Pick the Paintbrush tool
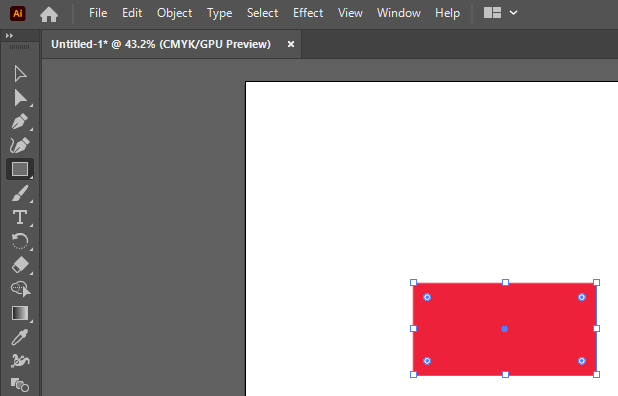The width and height of the screenshot is (618, 396). coord(20,193)
